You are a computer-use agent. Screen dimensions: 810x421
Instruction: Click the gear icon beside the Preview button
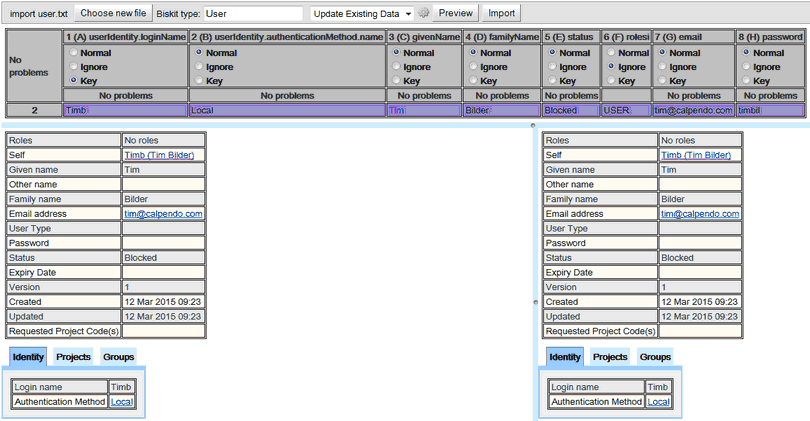point(424,14)
